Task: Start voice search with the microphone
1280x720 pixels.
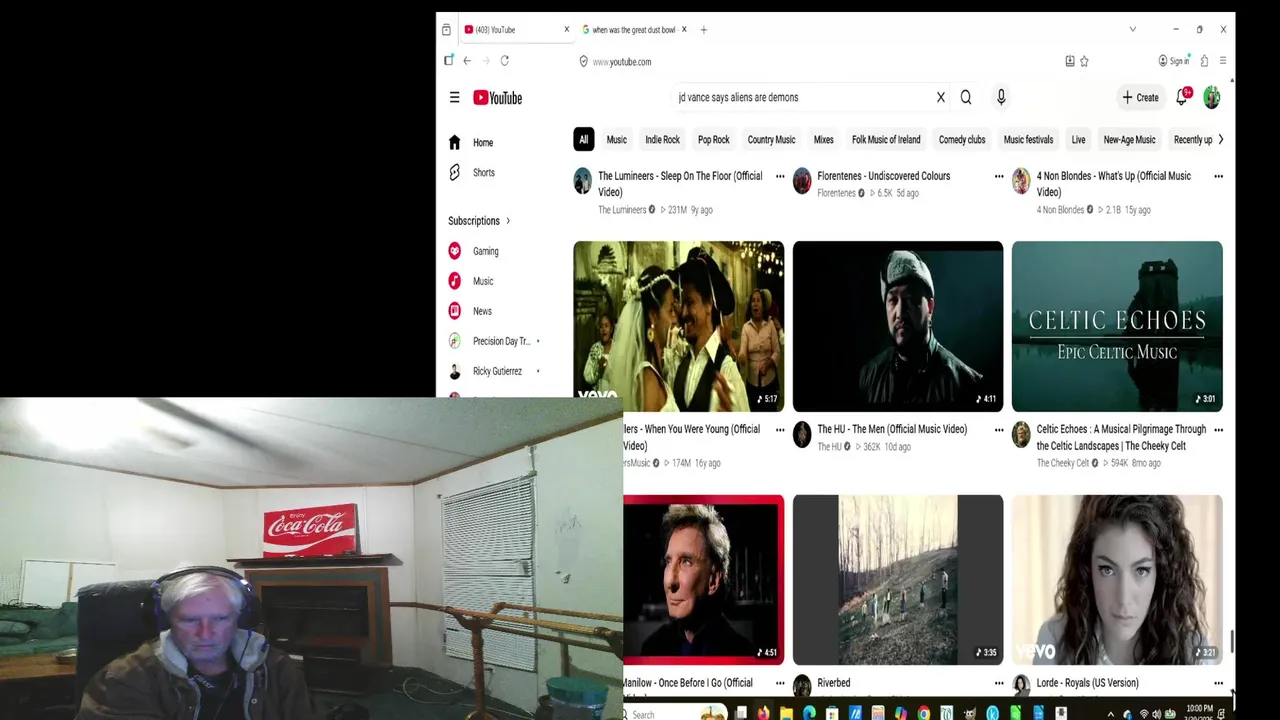Action: coord(1001,97)
